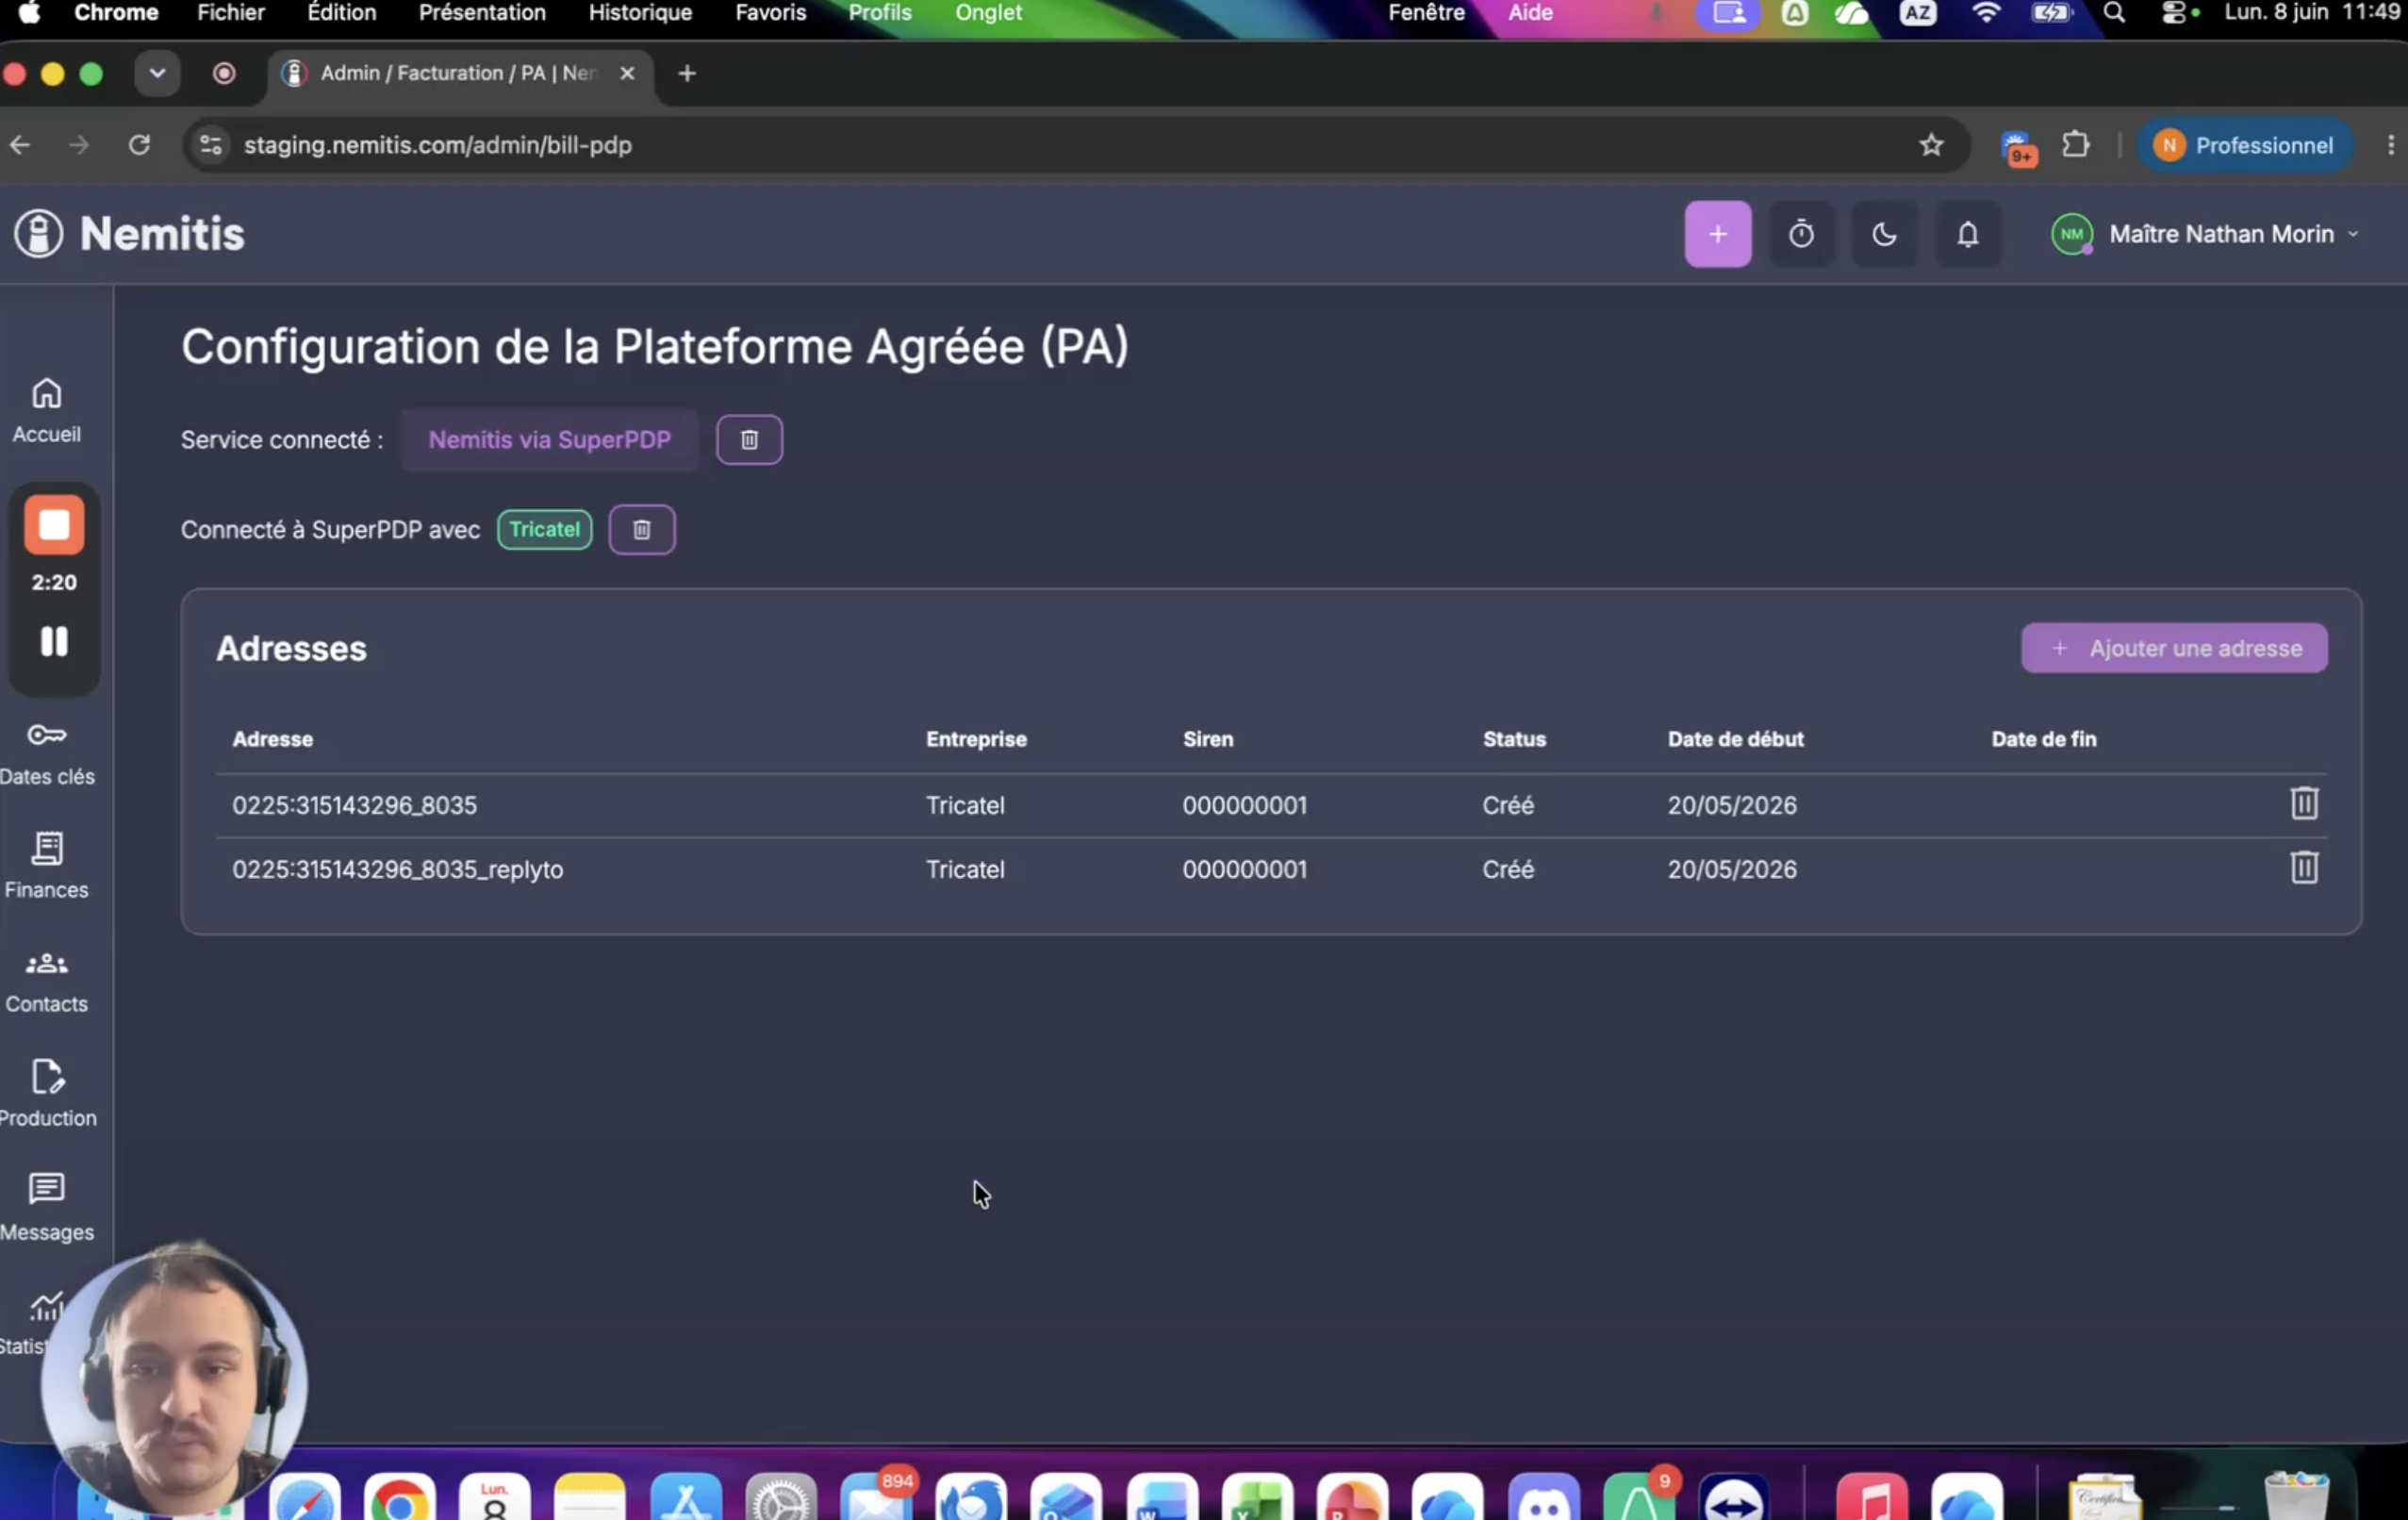View site information icon in address bar
This screenshot has height=1520, width=2408.
click(211, 146)
